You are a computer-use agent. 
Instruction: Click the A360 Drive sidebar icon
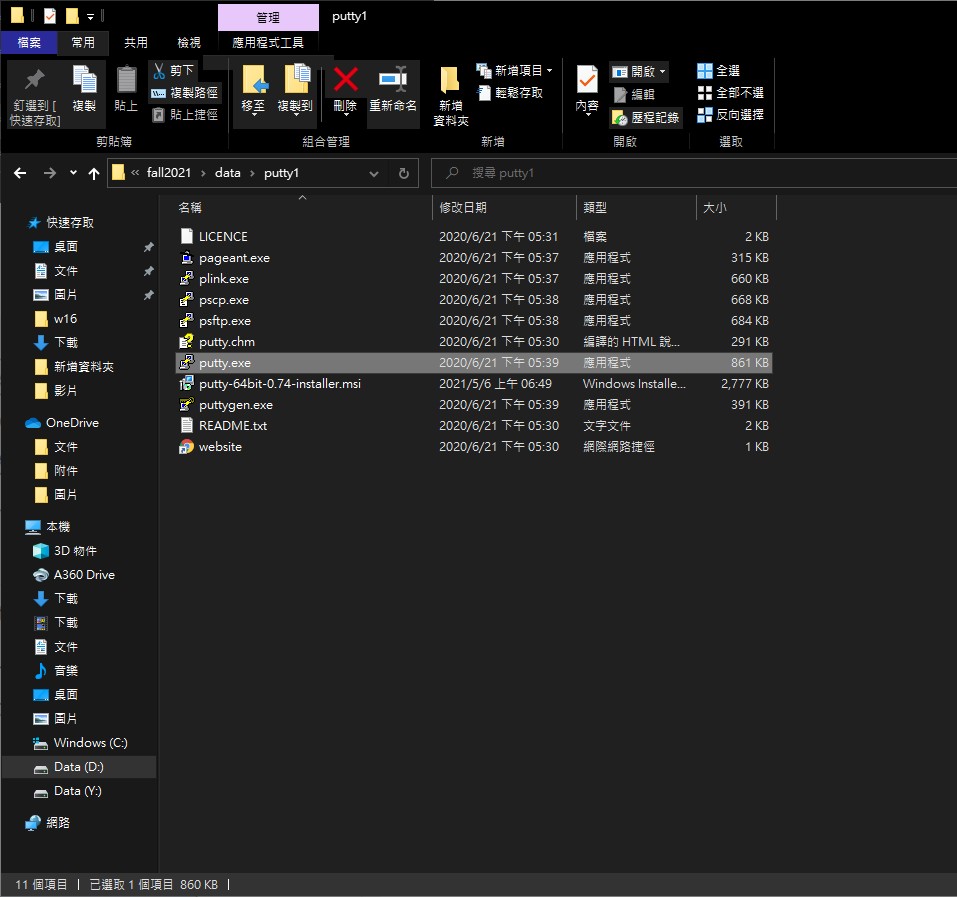click(41, 575)
